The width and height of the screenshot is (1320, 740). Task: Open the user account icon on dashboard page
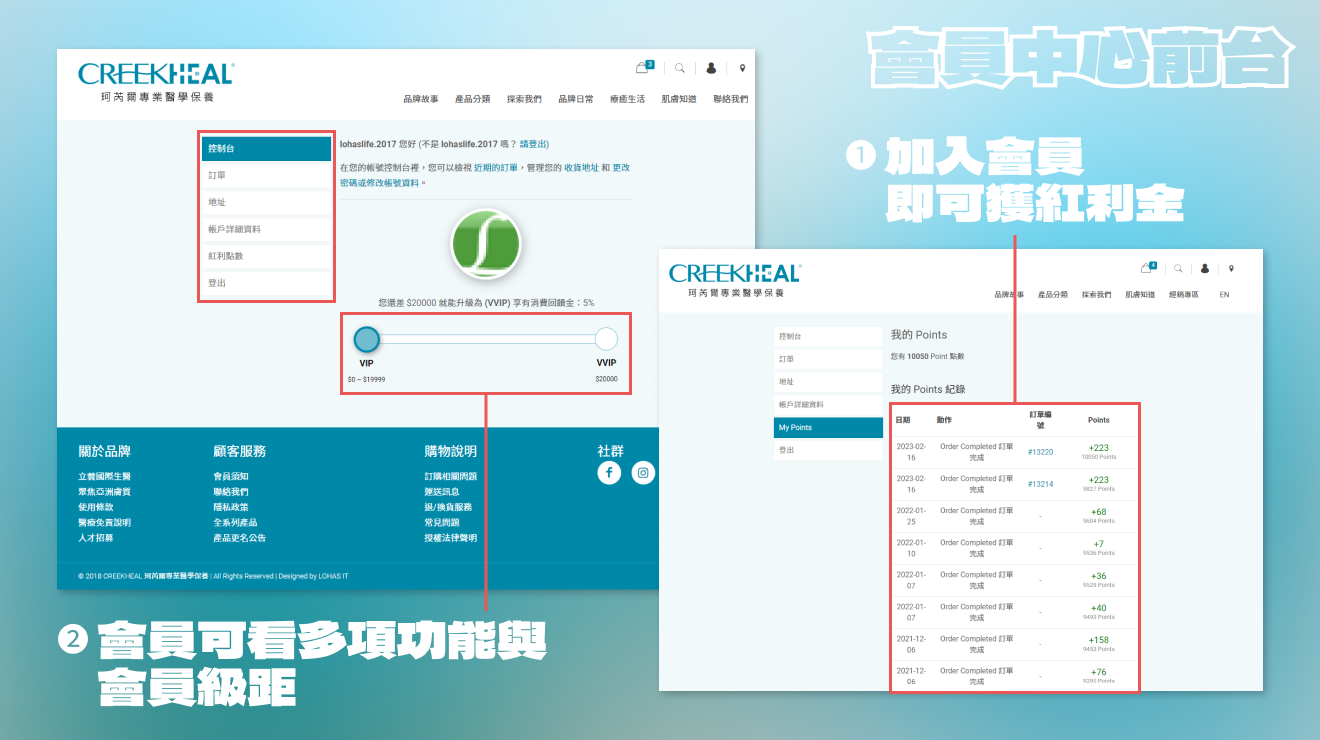point(711,68)
